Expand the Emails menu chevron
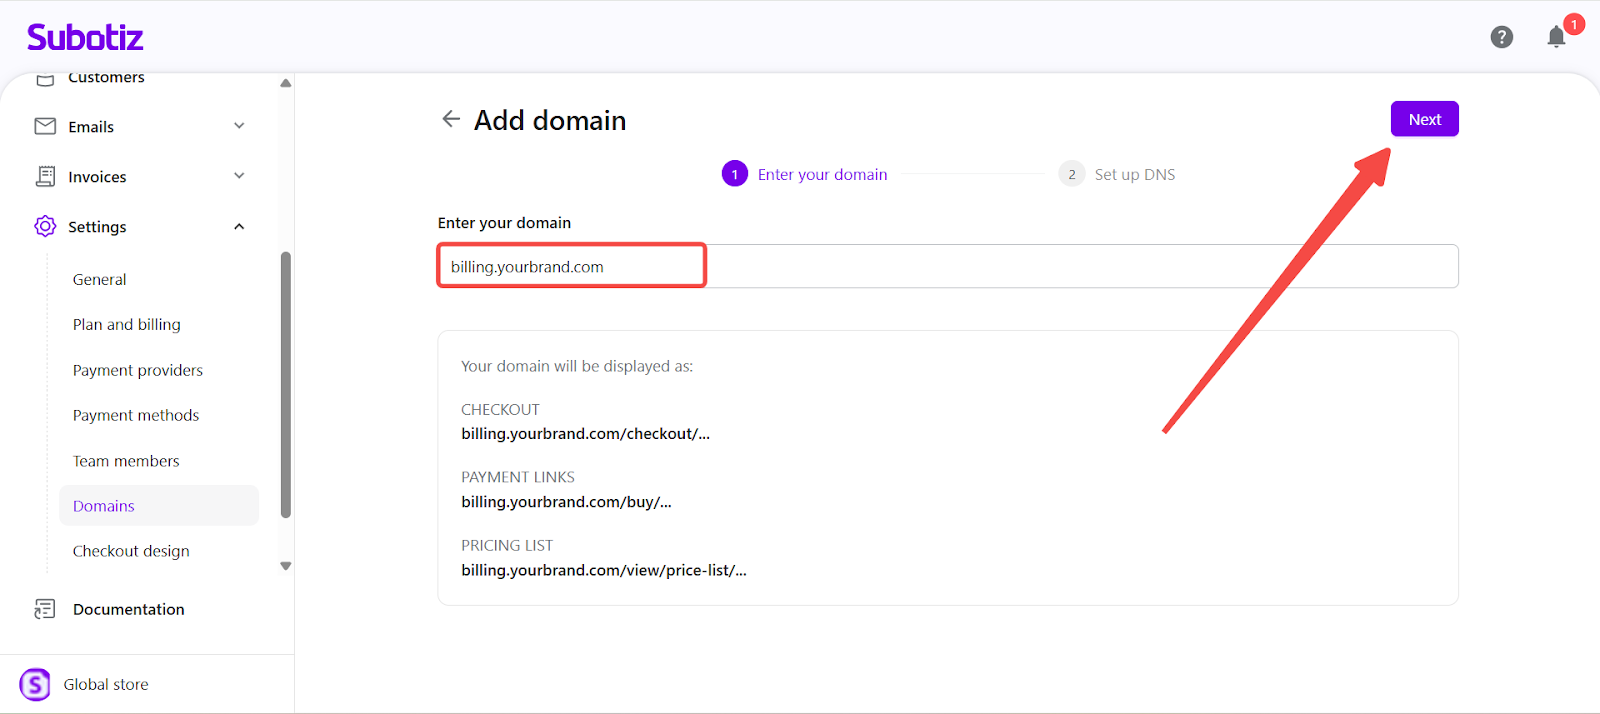This screenshot has height=714, width=1600. tap(239, 126)
